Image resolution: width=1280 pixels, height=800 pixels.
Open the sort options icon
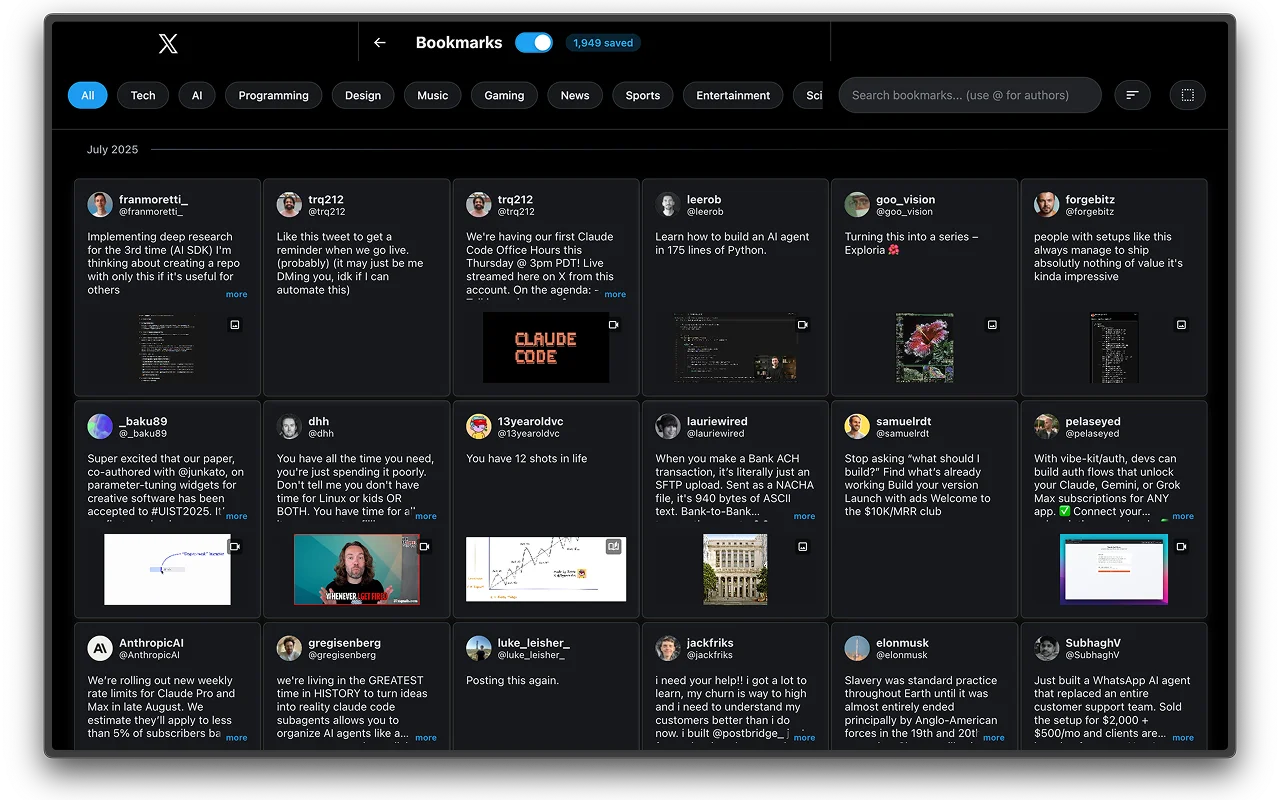tap(1132, 95)
